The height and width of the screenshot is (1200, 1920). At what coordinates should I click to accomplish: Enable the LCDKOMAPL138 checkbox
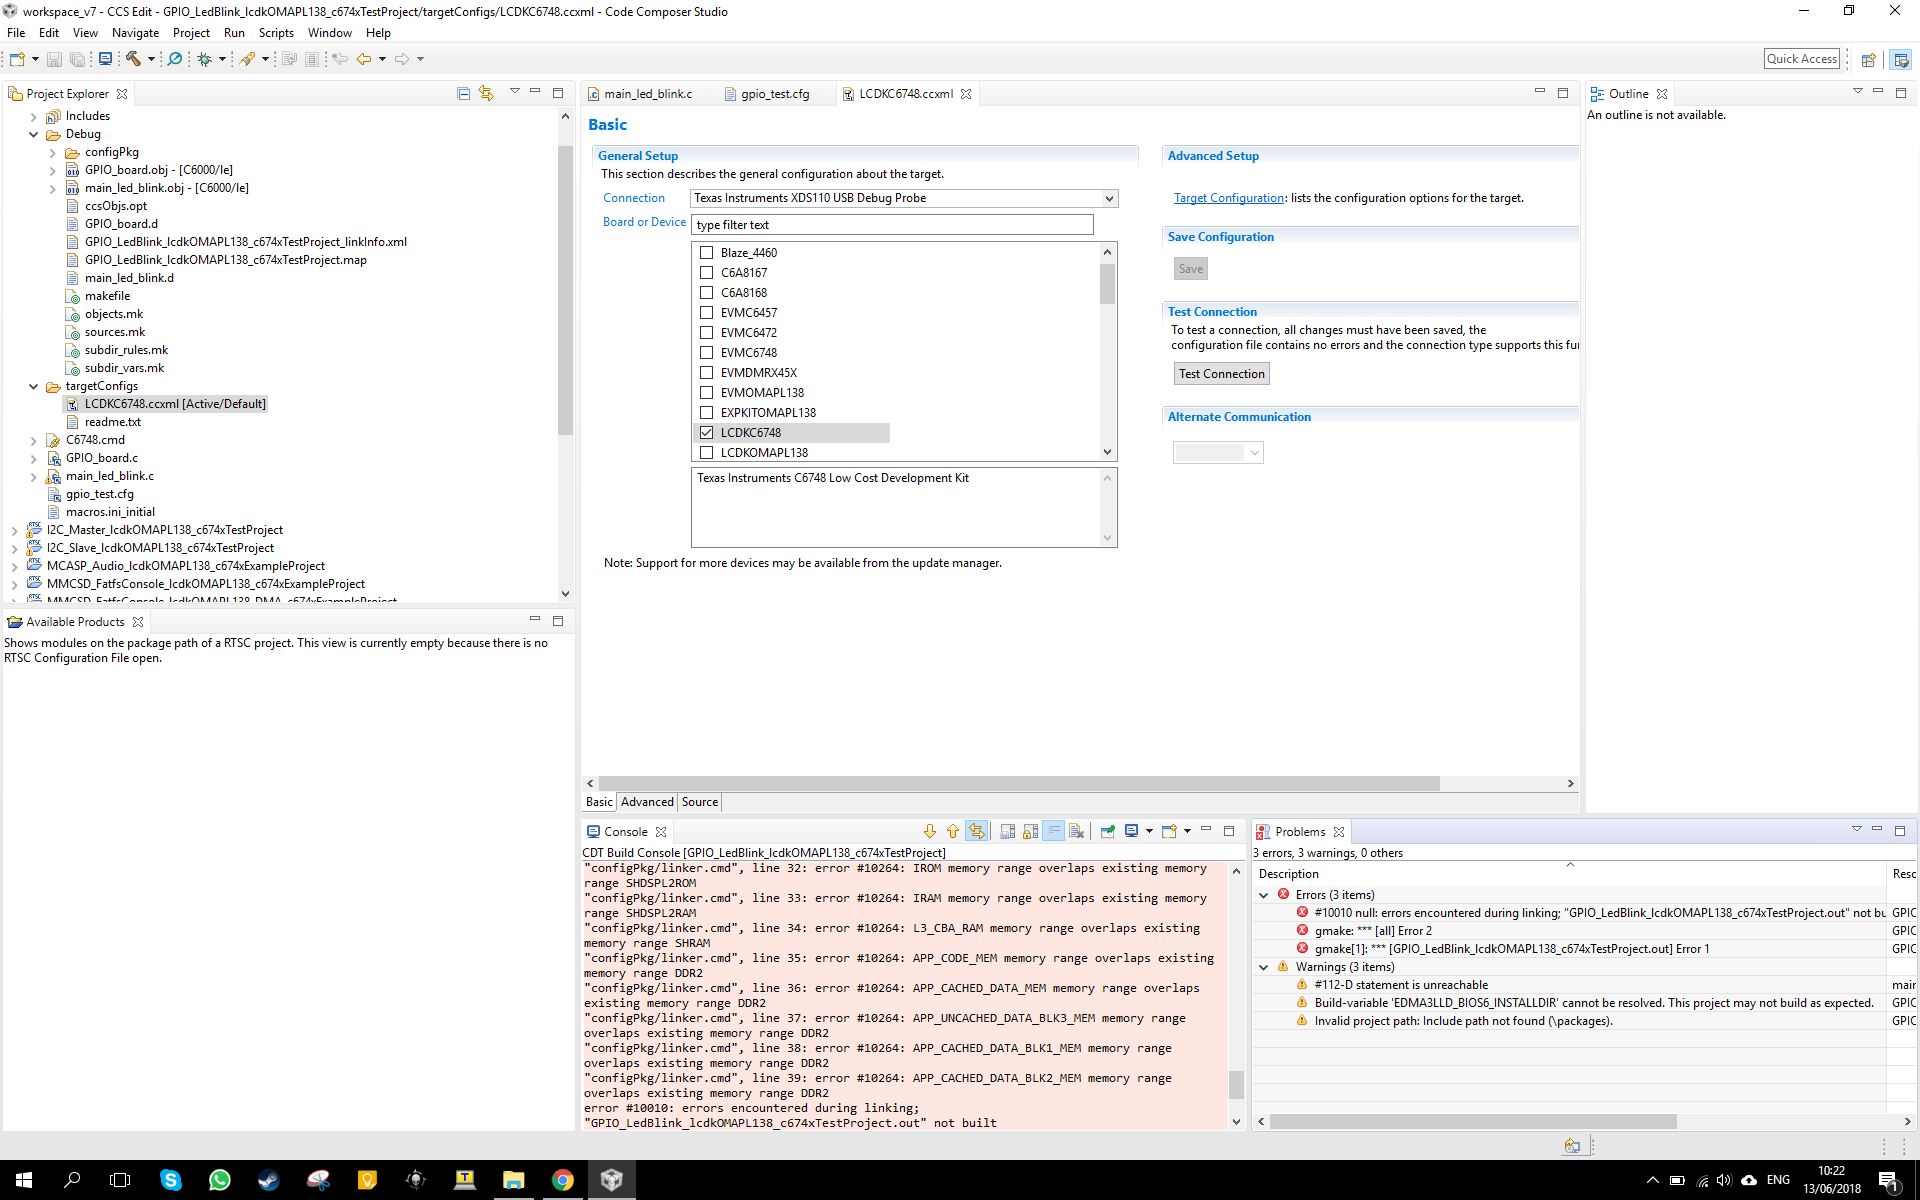pos(707,453)
